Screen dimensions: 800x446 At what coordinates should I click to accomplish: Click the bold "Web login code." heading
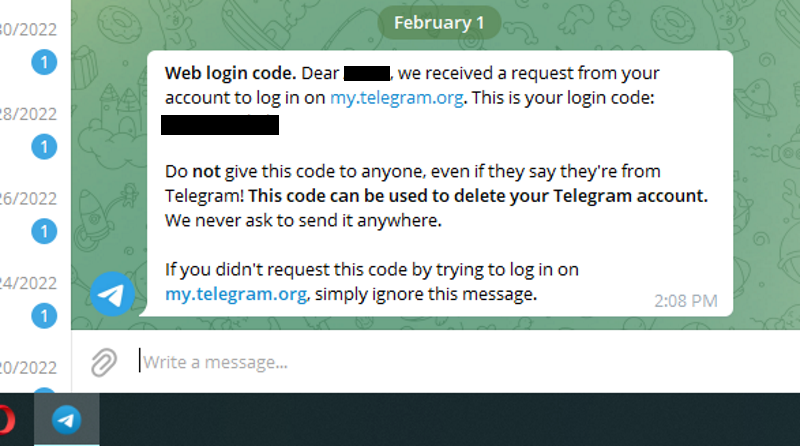point(231,74)
